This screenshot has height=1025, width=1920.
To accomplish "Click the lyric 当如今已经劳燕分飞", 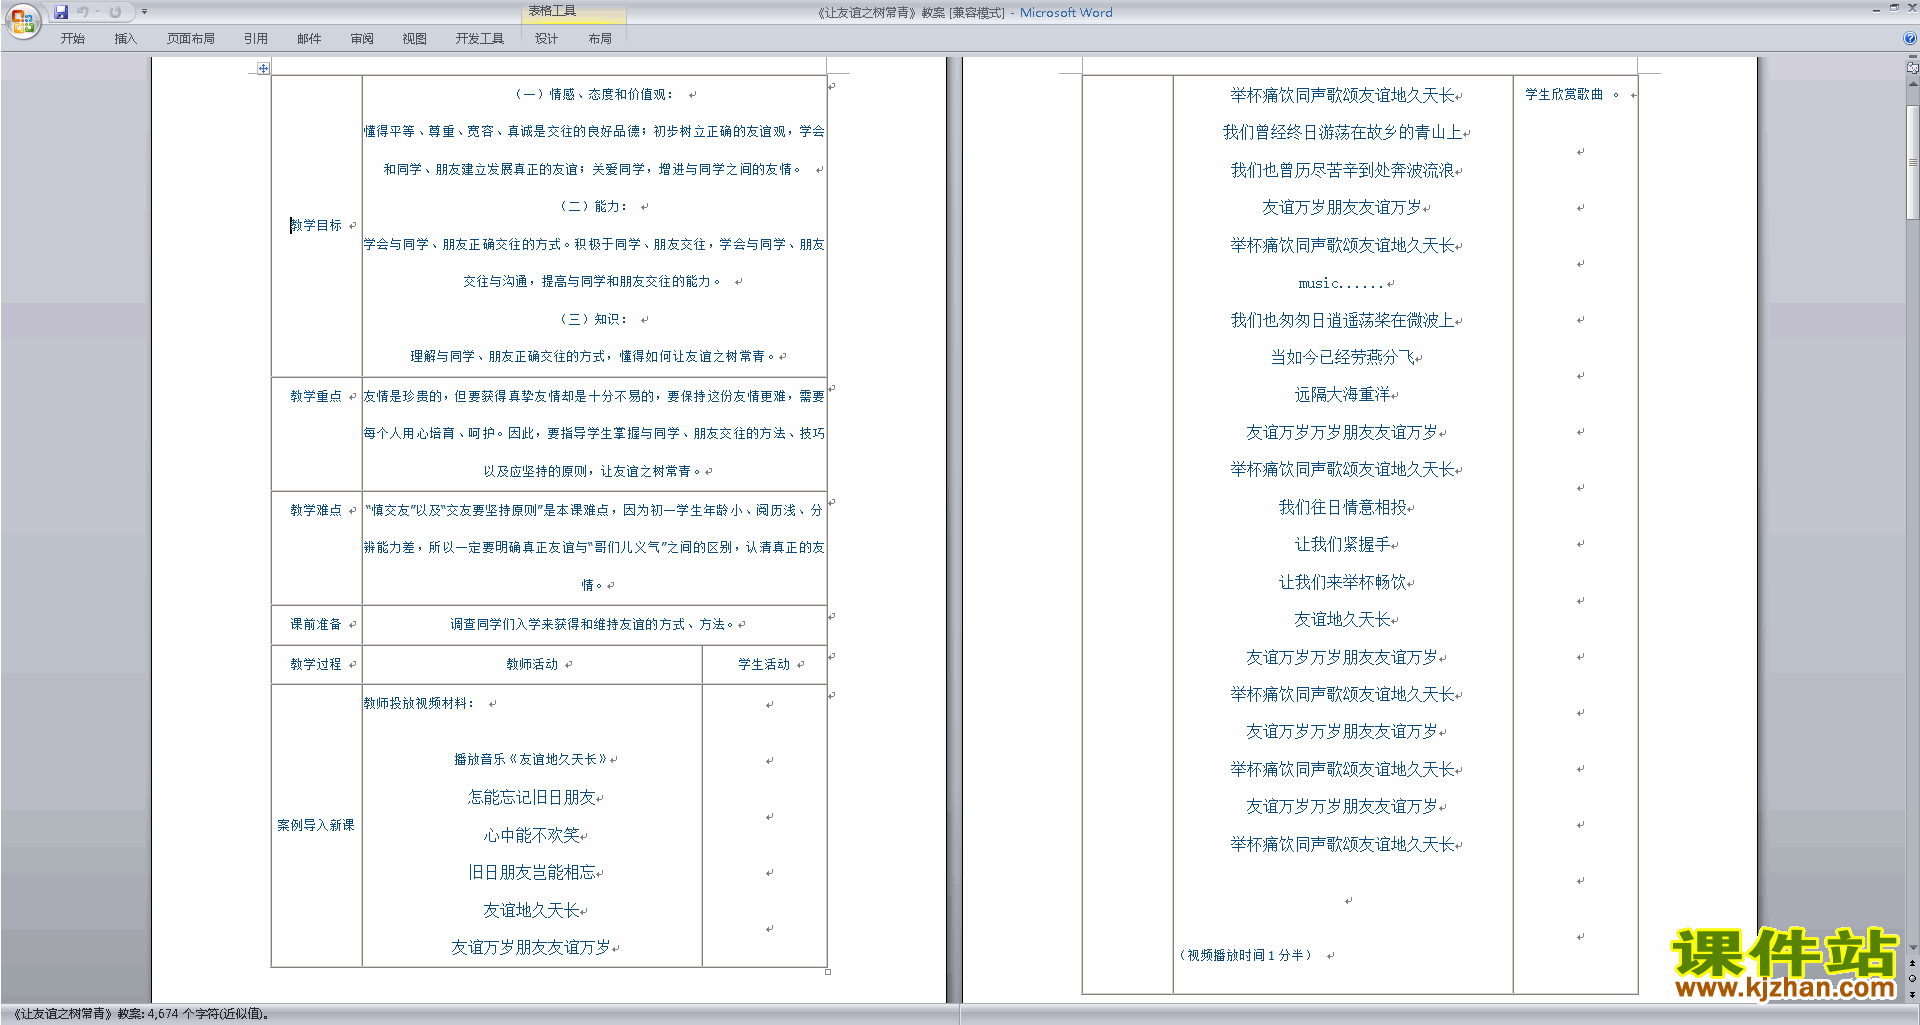I will point(1342,357).
